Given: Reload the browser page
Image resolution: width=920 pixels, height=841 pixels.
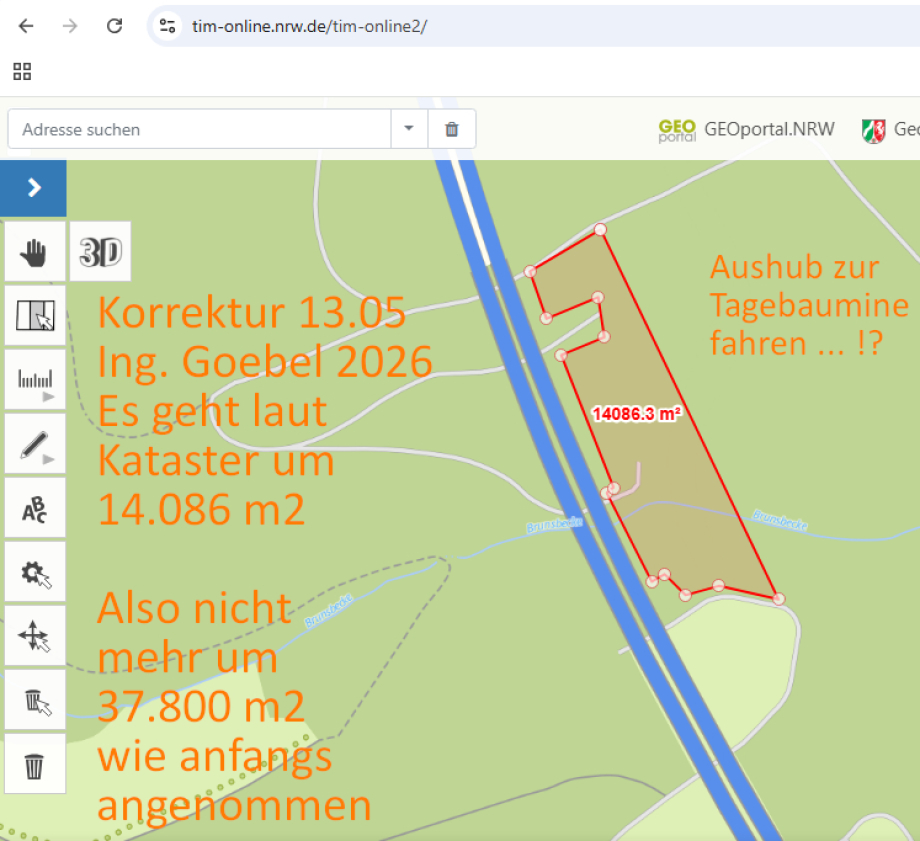Looking at the screenshot, I should pos(114,26).
